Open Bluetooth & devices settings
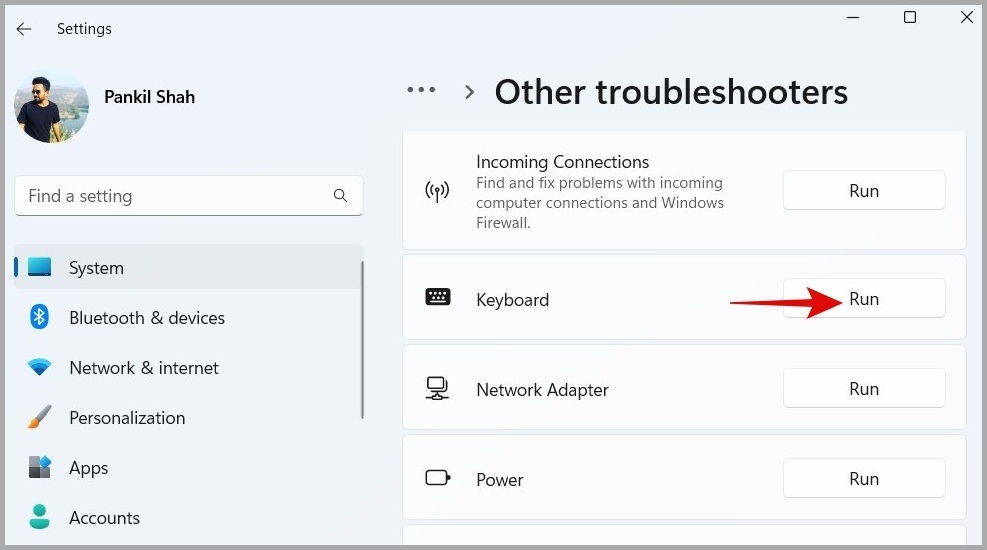 click(147, 318)
